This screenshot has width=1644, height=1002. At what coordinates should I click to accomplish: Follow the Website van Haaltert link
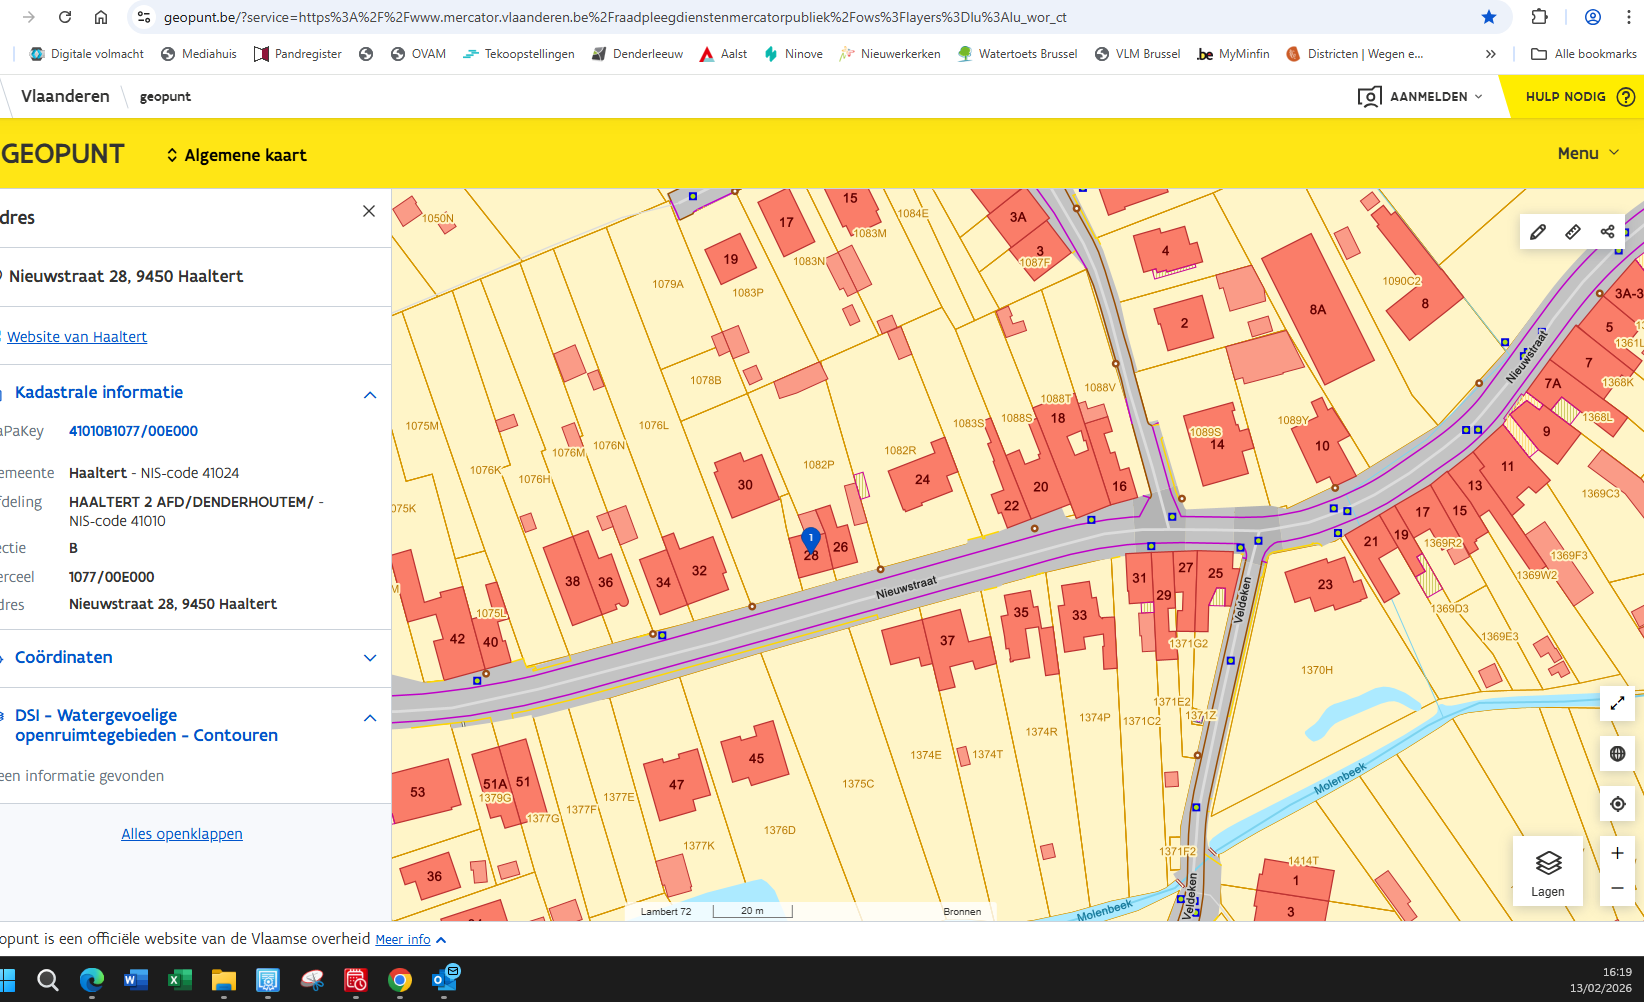[77, 337]
